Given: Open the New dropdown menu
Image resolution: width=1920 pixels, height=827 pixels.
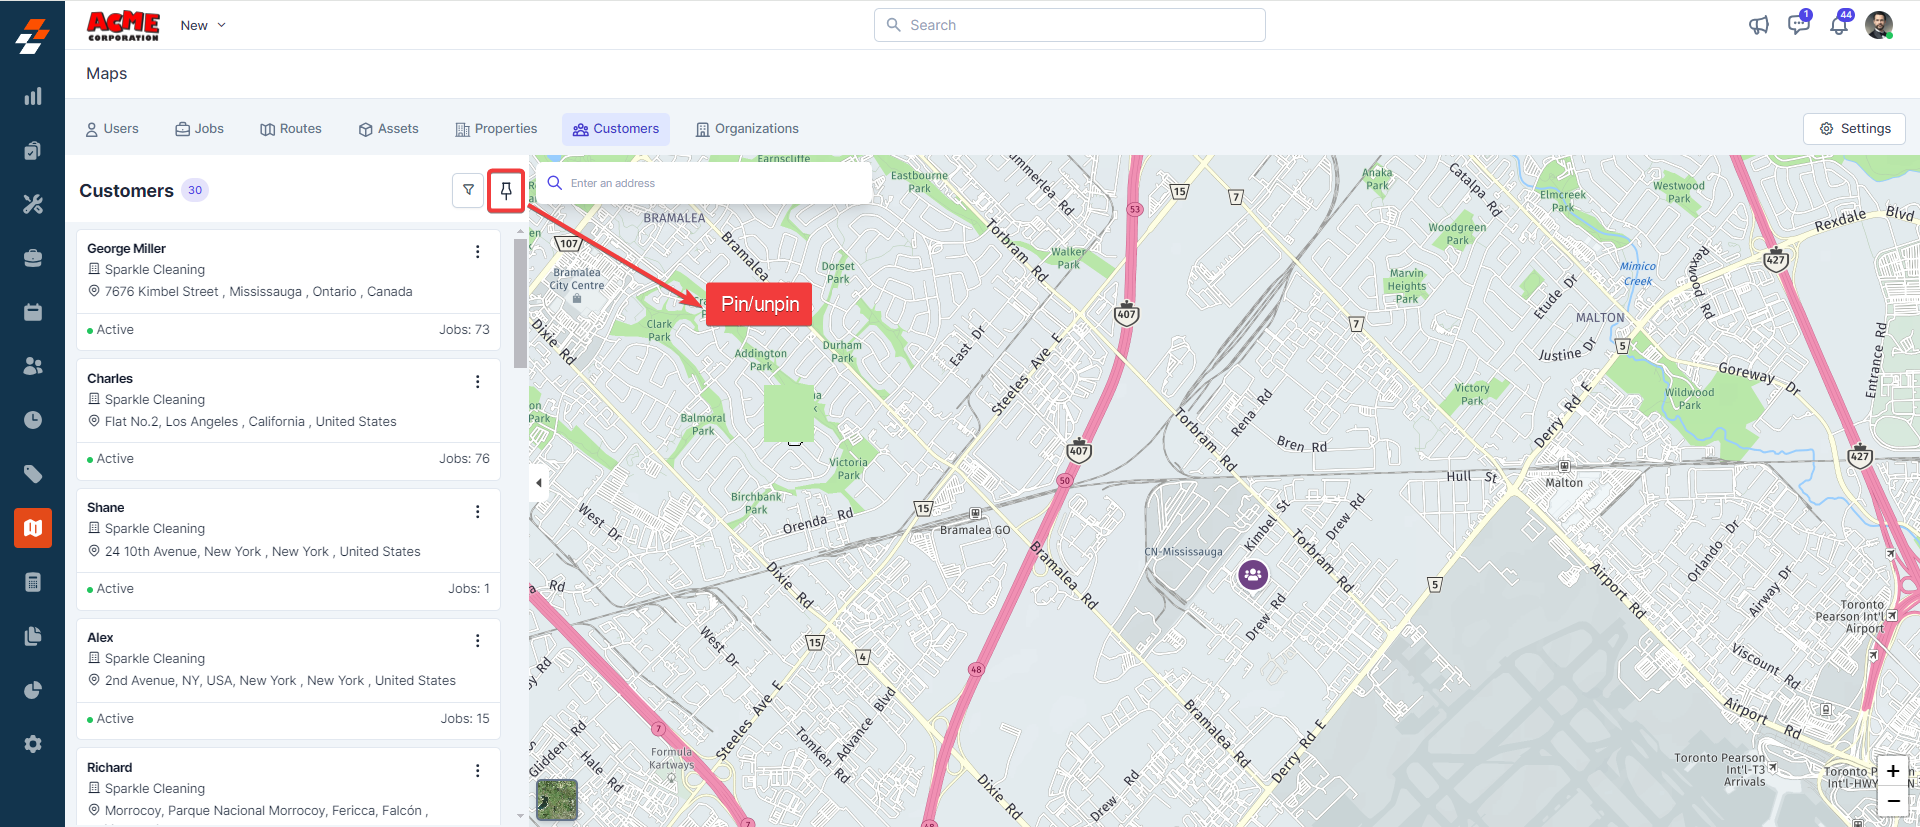Looking at the screenshot, I should pyautogui.click(x=203, y=25).
